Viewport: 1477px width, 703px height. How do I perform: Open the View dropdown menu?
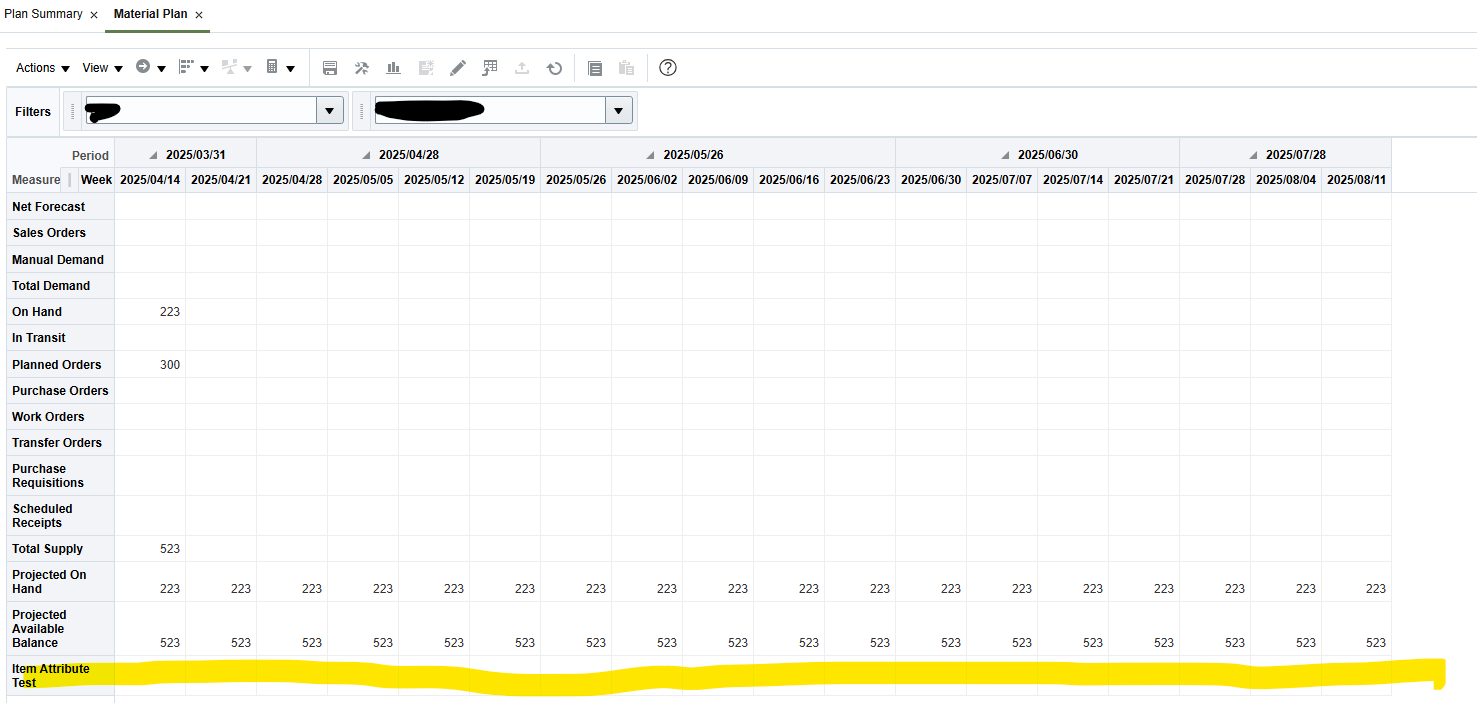coord(102,68)
